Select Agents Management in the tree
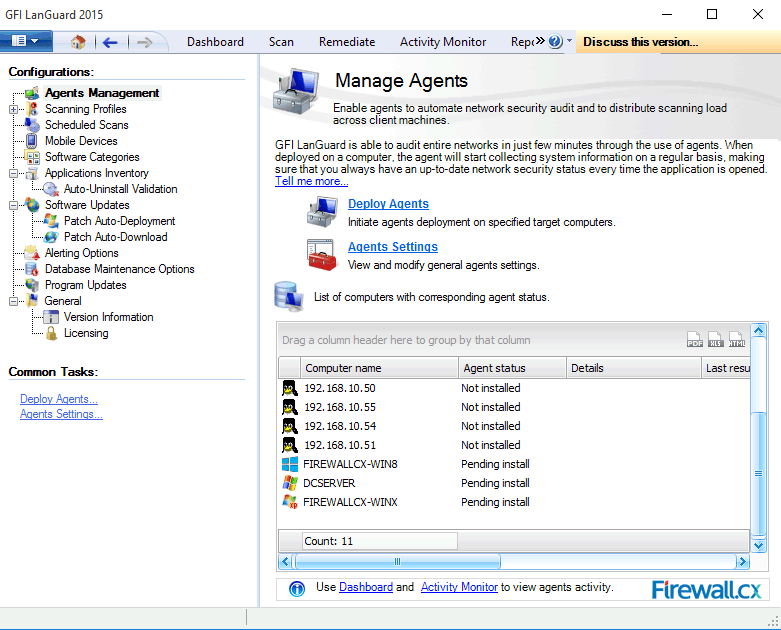The height and width of the screenshot is (630, 781). (102, 93)
